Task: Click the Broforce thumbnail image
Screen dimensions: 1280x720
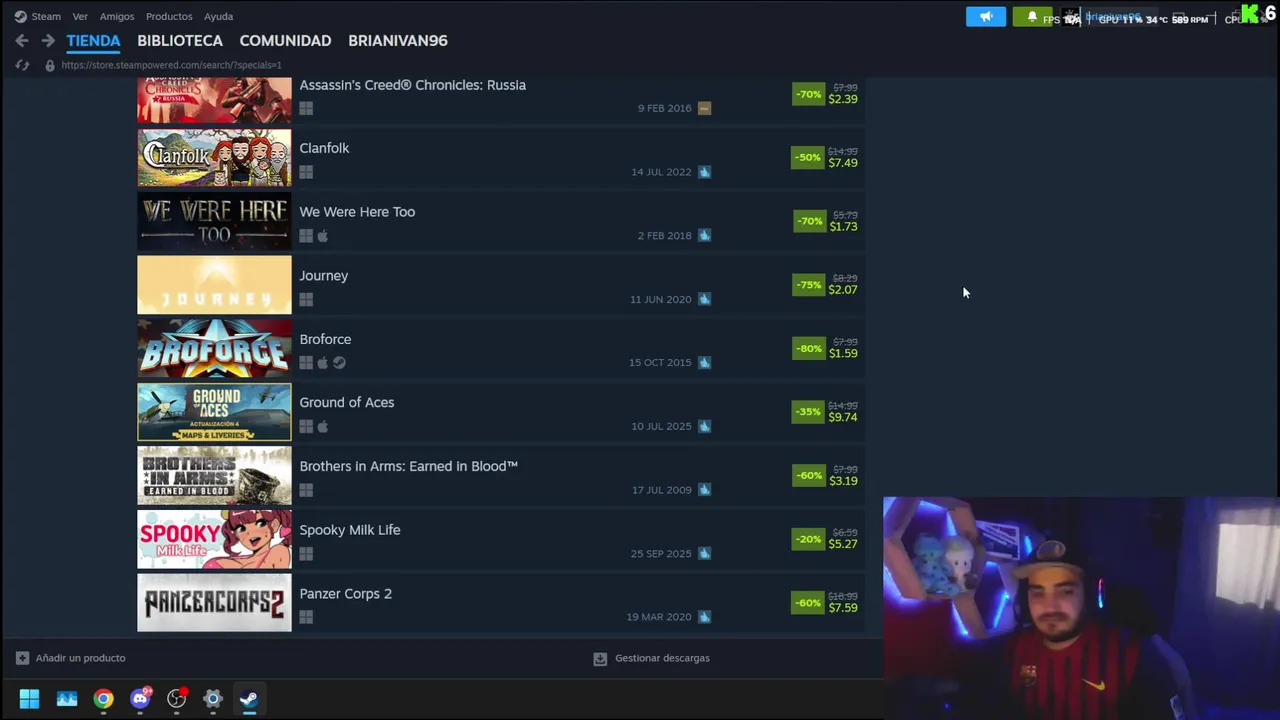Action: pos(214,348)
